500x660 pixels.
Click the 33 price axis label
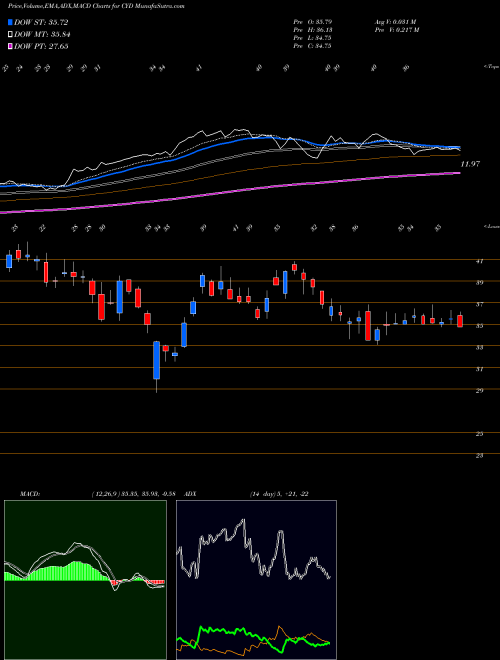[479, 347]
